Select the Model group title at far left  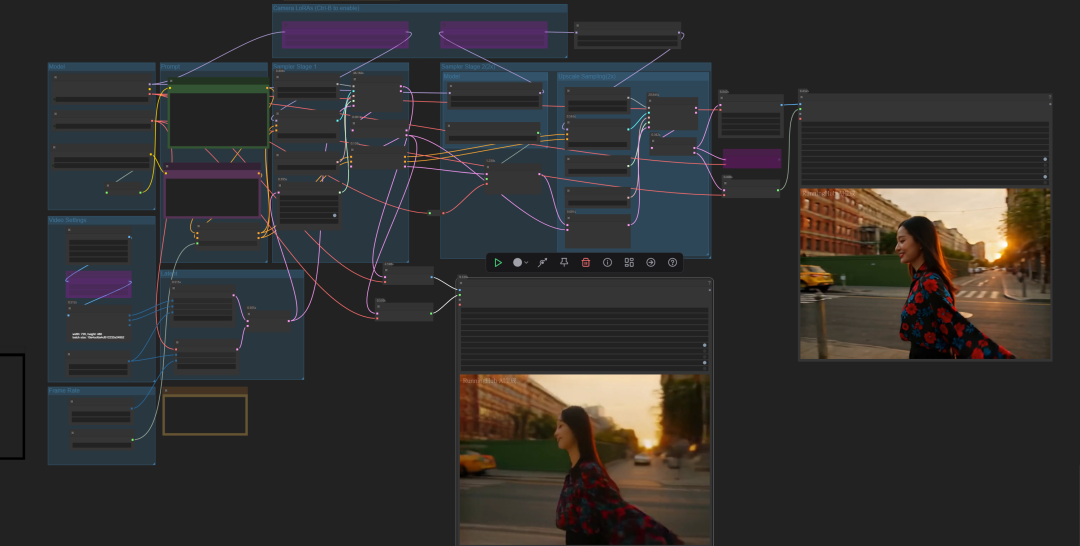(56, 67)
